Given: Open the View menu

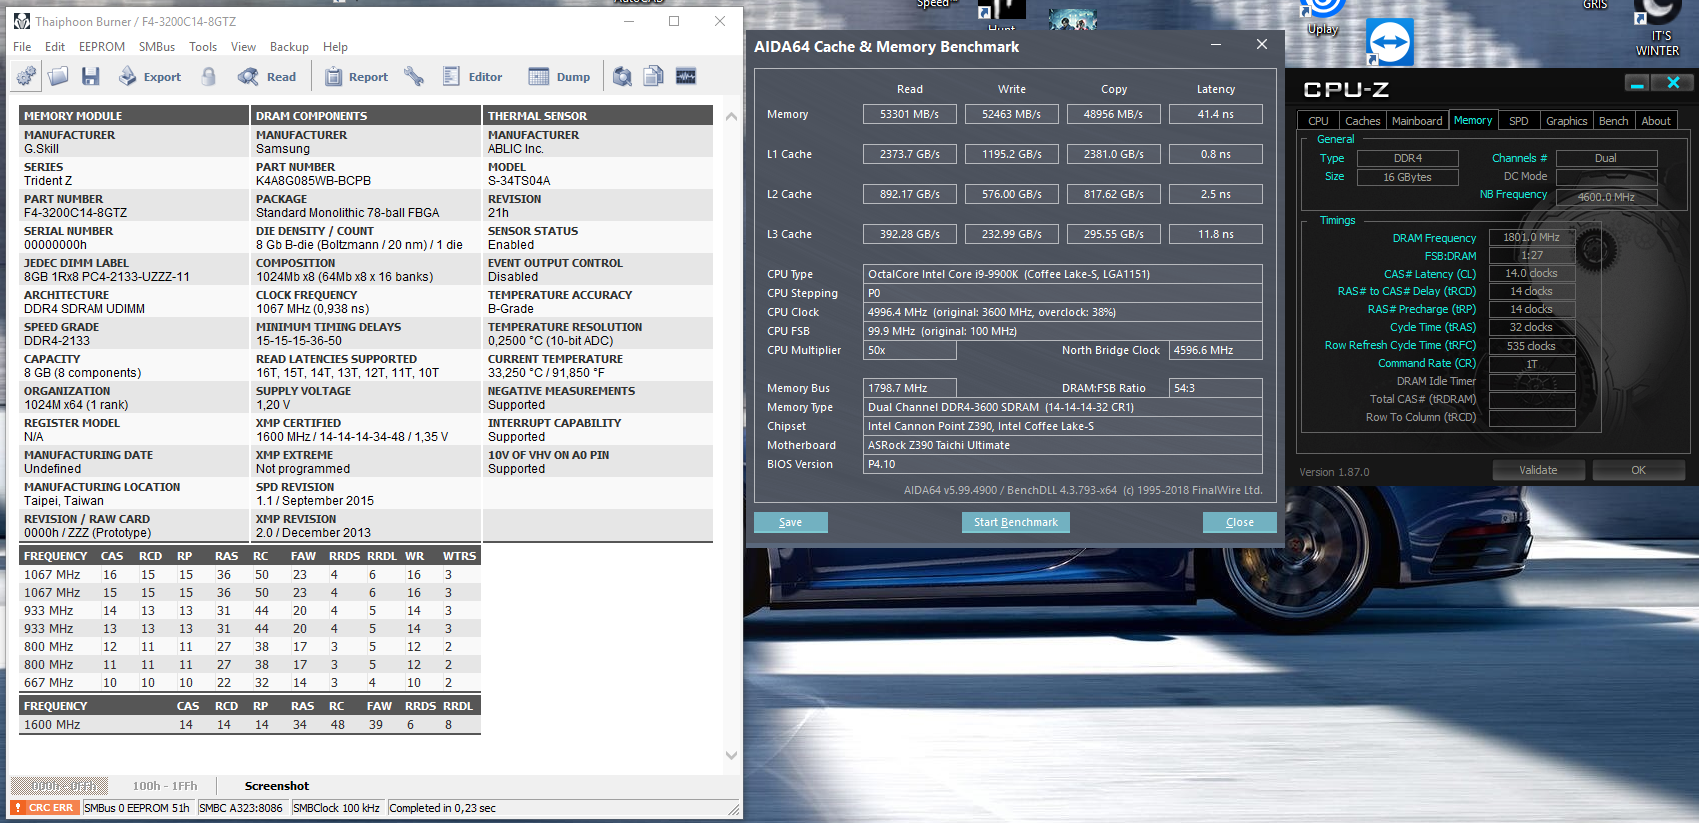Looking at the screenshot, I should pyautogui.click(x=244, y=47).
